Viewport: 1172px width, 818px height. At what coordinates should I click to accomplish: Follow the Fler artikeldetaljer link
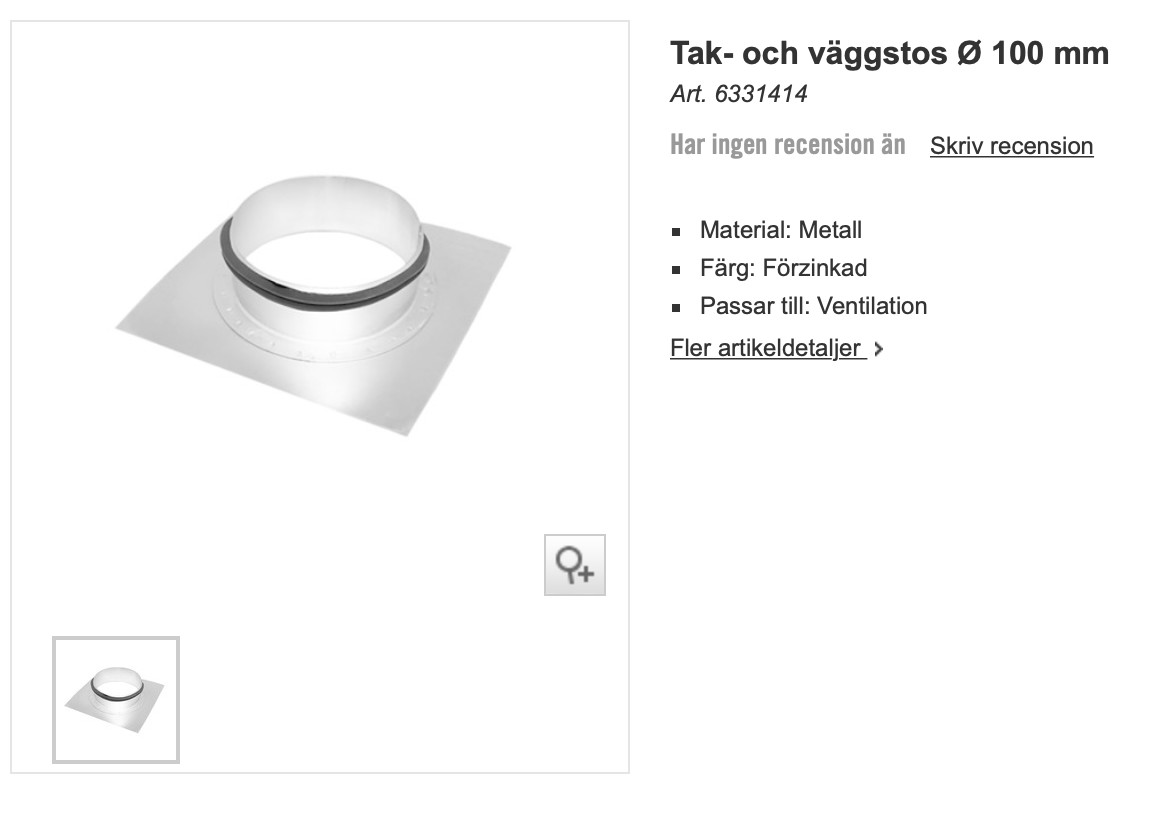coord(768,348)
